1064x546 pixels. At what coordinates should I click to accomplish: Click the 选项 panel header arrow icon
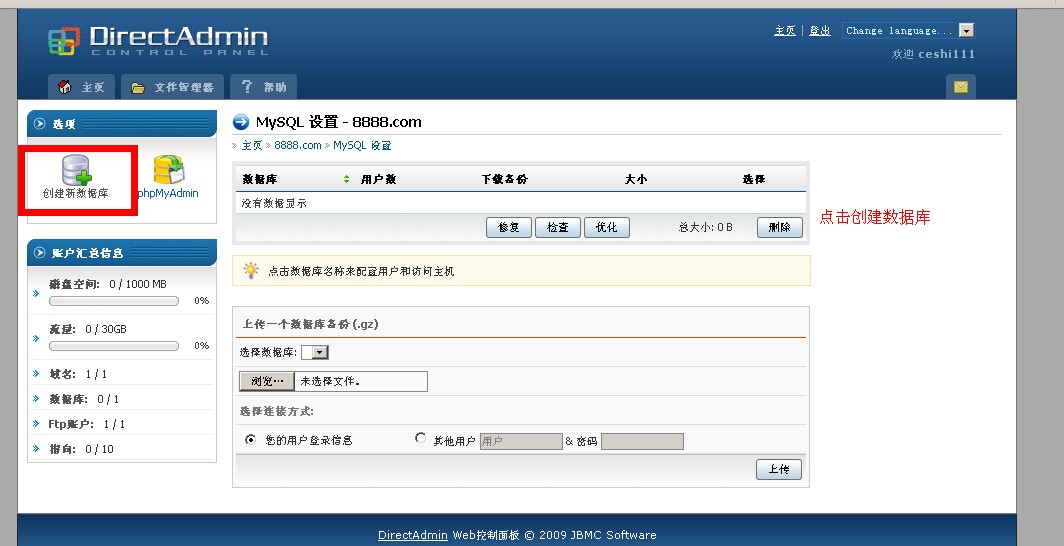pos(39,124)
